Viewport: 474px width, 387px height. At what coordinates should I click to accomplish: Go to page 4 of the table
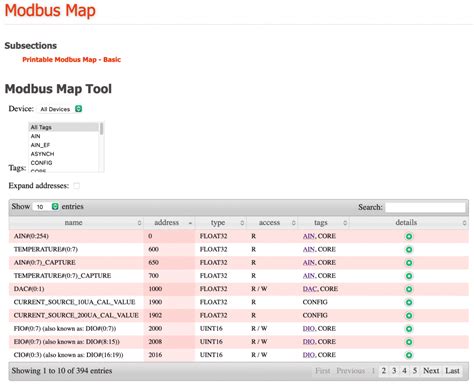(x=404, y=371)
